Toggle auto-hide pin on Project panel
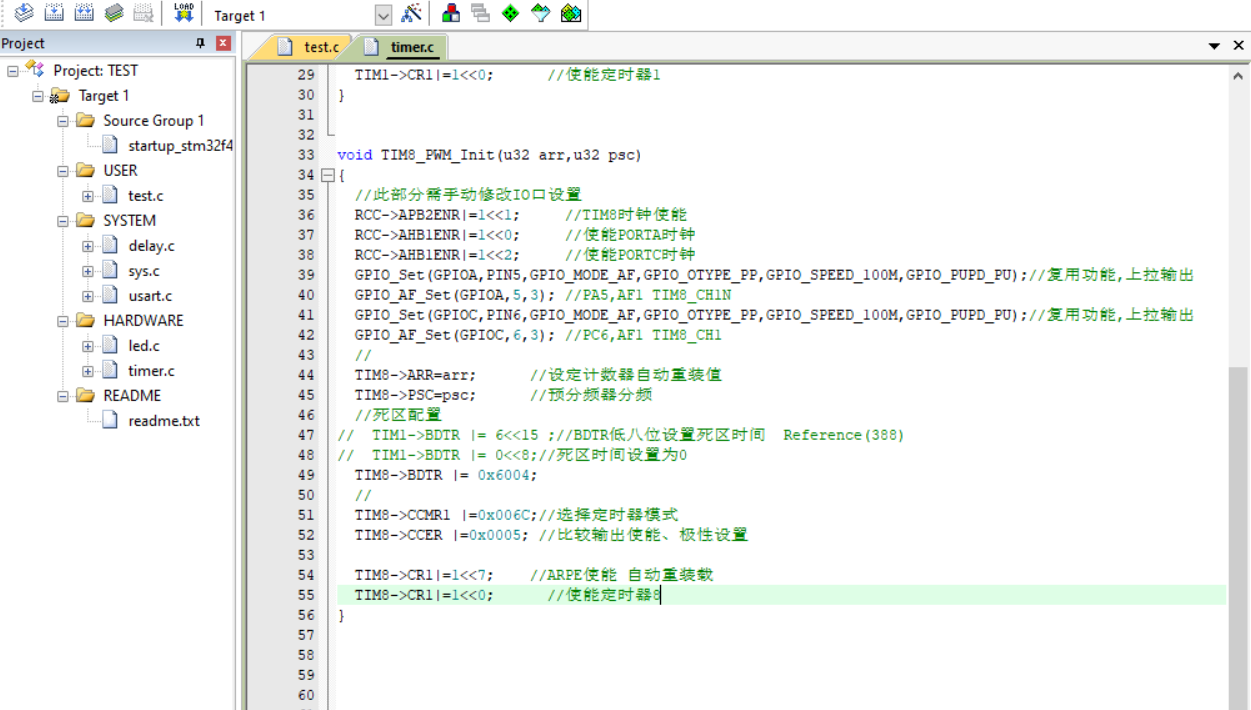This screenshot has width=1251, height=710. [199, 42]
